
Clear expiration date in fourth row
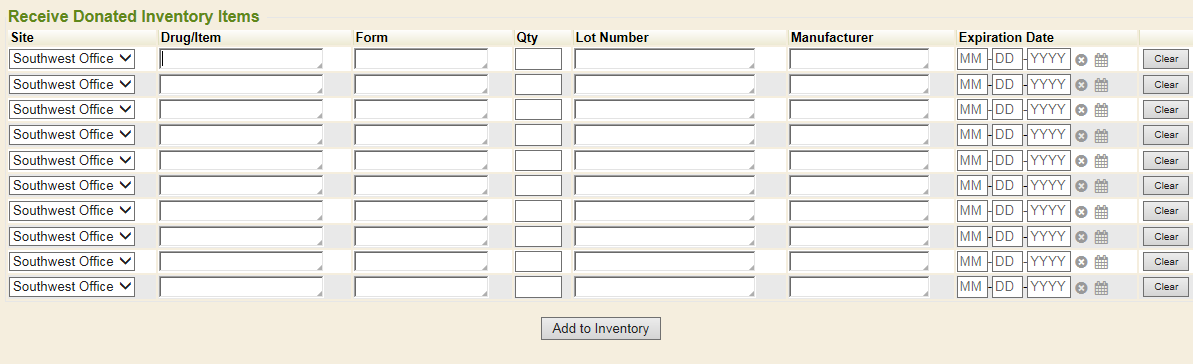[x=1081, y=136]
